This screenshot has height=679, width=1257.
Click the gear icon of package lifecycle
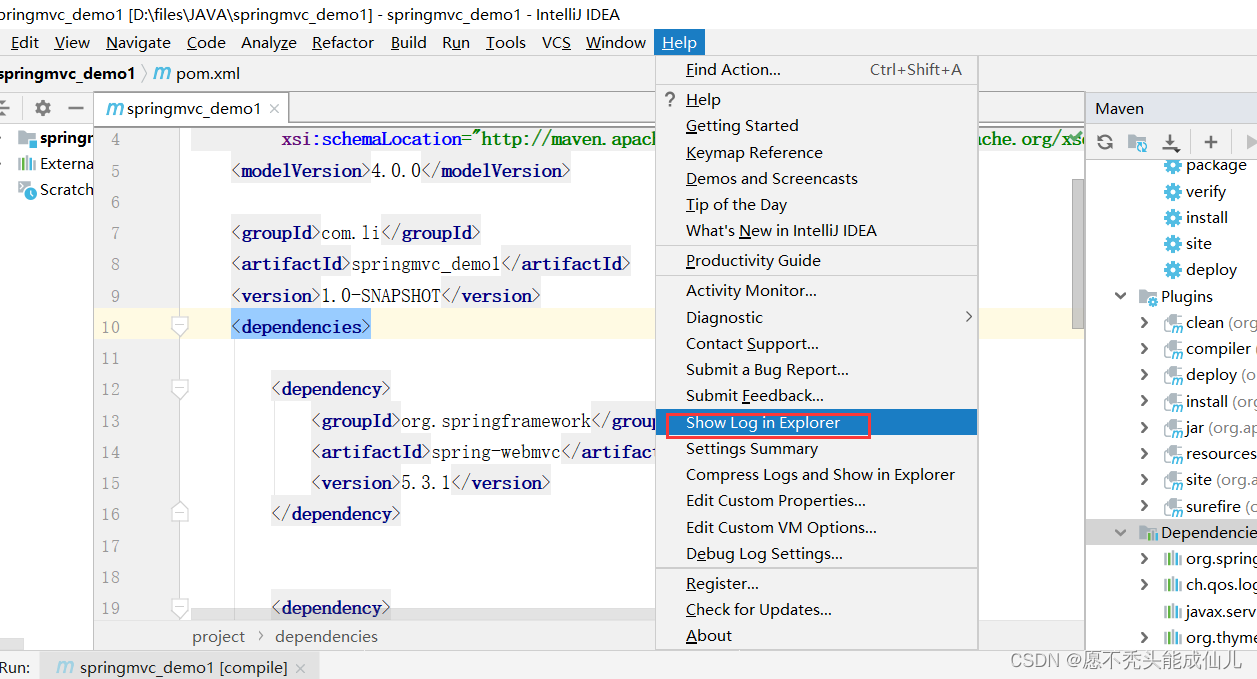coord(1172,165)
